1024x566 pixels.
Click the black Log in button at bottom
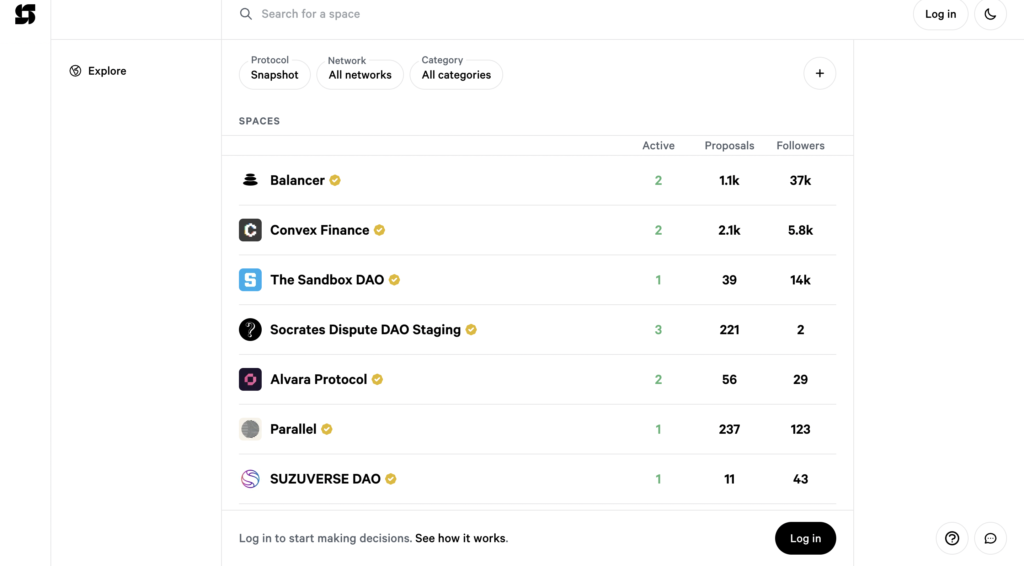(x=805, y=538)
